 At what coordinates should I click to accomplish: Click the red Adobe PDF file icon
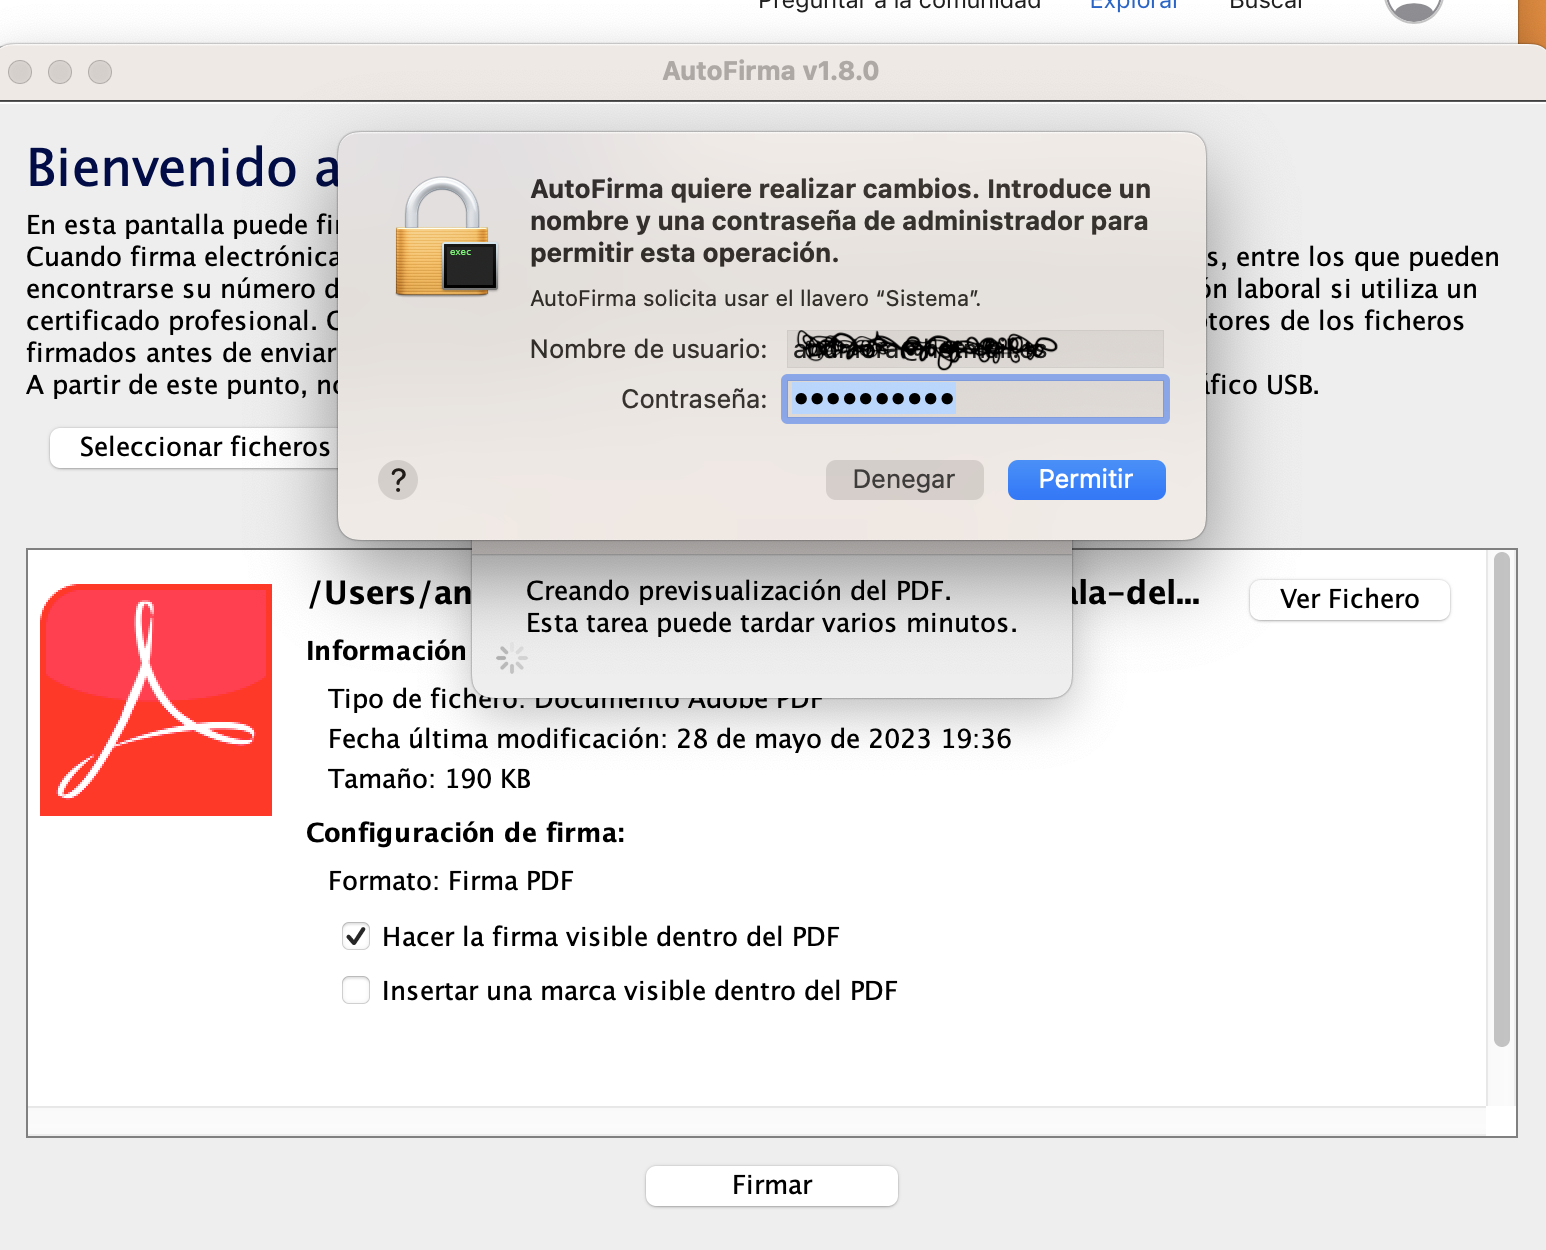(x=156, y=700)
